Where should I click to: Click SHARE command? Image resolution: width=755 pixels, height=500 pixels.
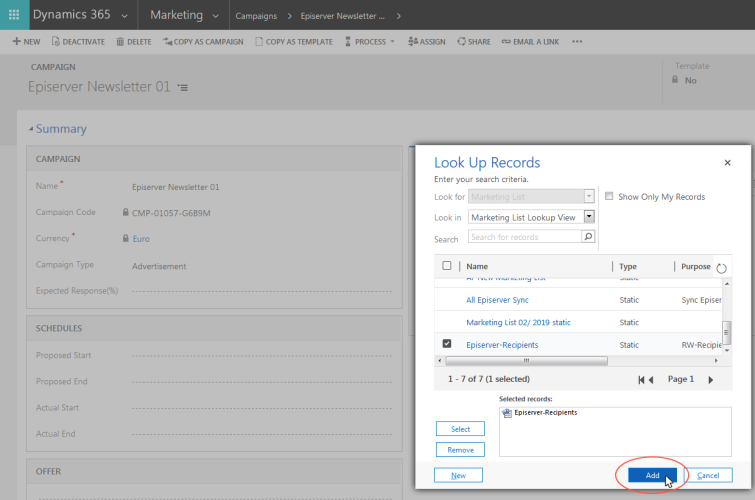pyautogui.click(x=474, y=41)
